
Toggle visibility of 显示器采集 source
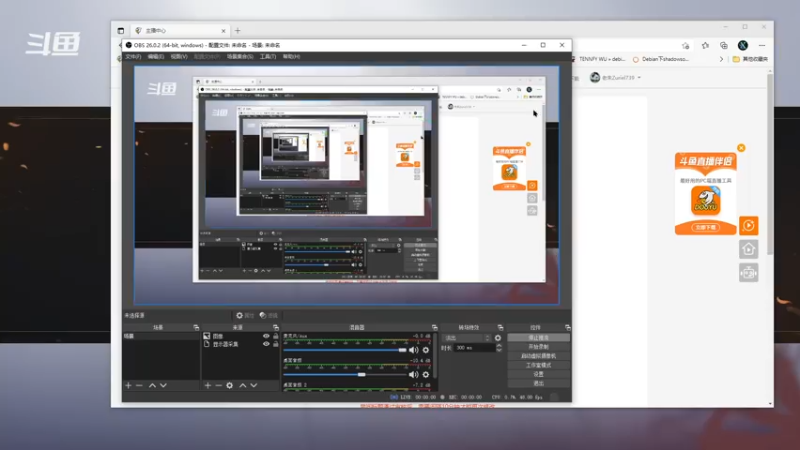266,344
